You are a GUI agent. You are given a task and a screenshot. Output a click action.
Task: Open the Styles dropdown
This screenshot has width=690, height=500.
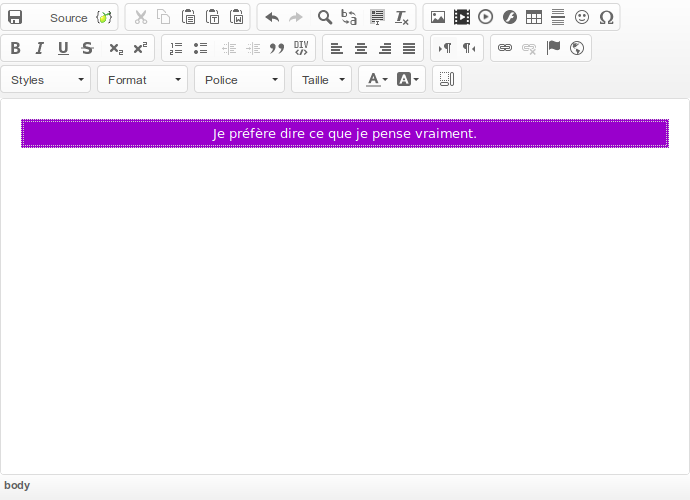[46, 79]
